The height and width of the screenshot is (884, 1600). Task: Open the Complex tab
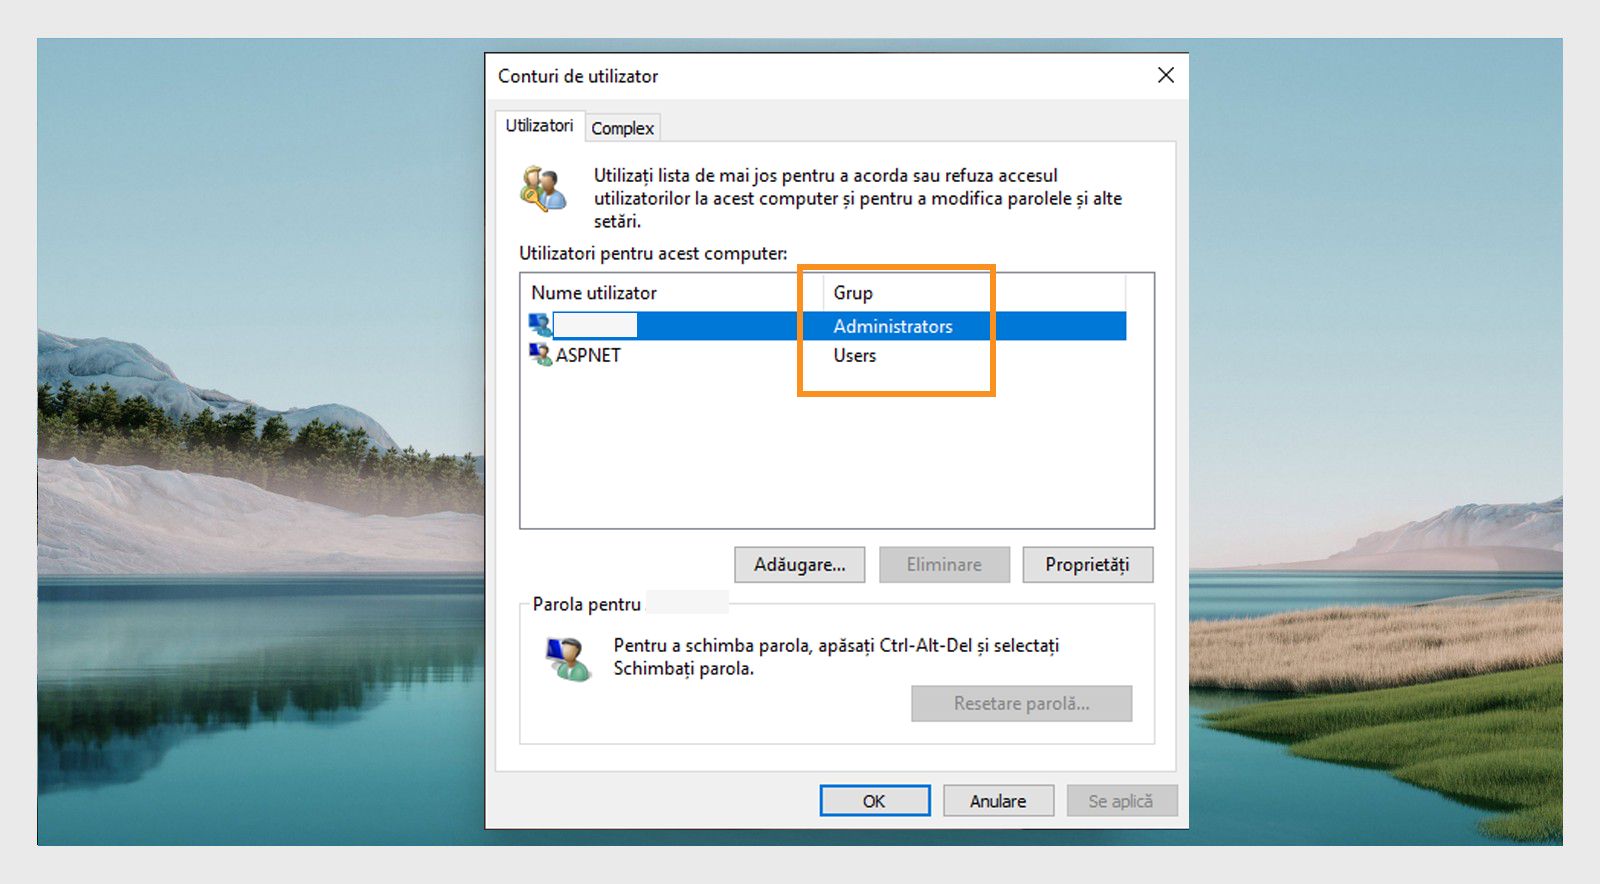click(x=622, y=128)
